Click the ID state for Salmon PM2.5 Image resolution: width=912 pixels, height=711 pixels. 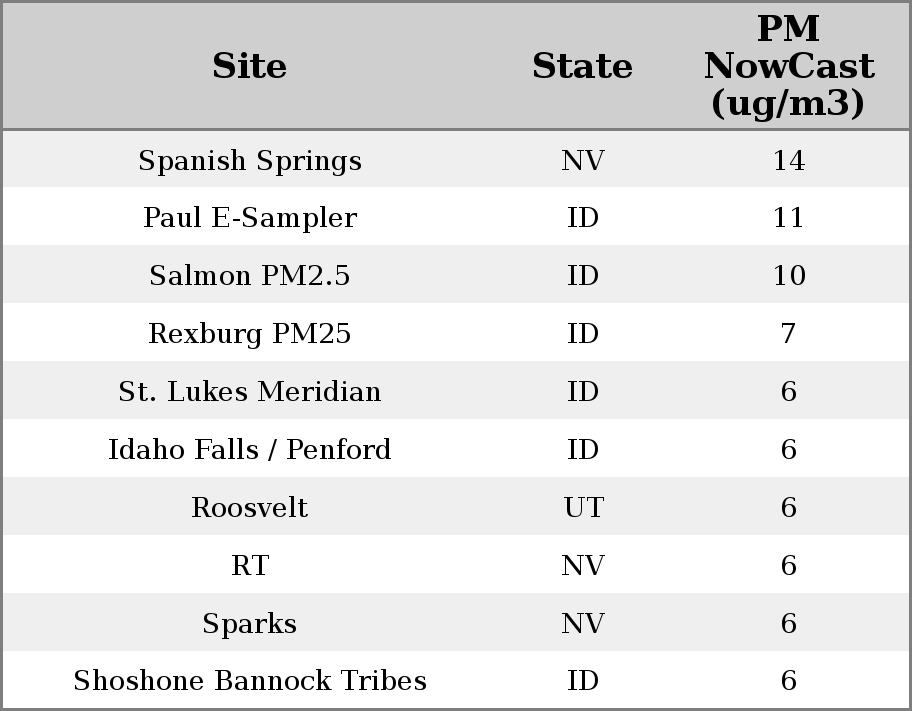[x=582, y=276]
